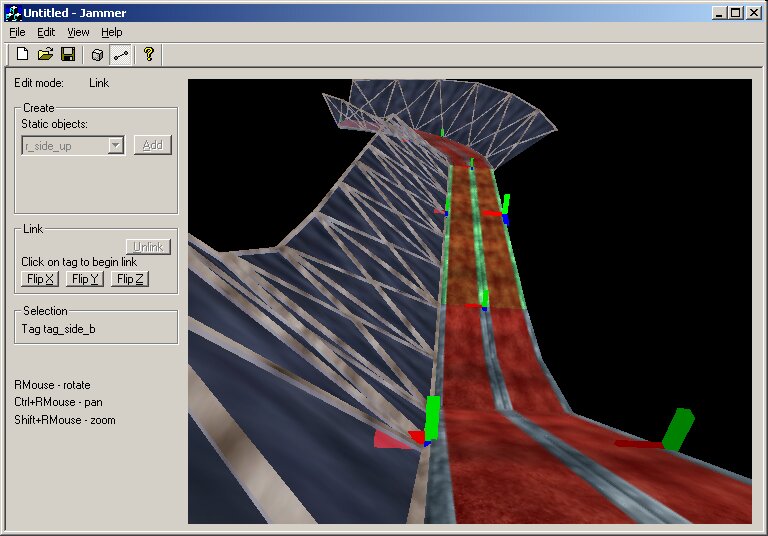Open a file using the folder icon
The image size is (768, 536).
[45, 54]
